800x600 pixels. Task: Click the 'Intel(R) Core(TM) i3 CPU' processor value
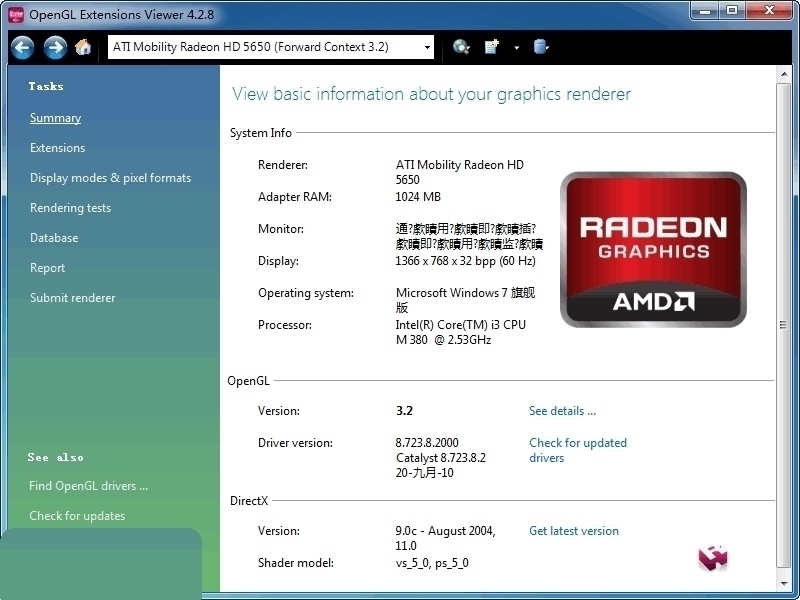[x=460, y=325]
